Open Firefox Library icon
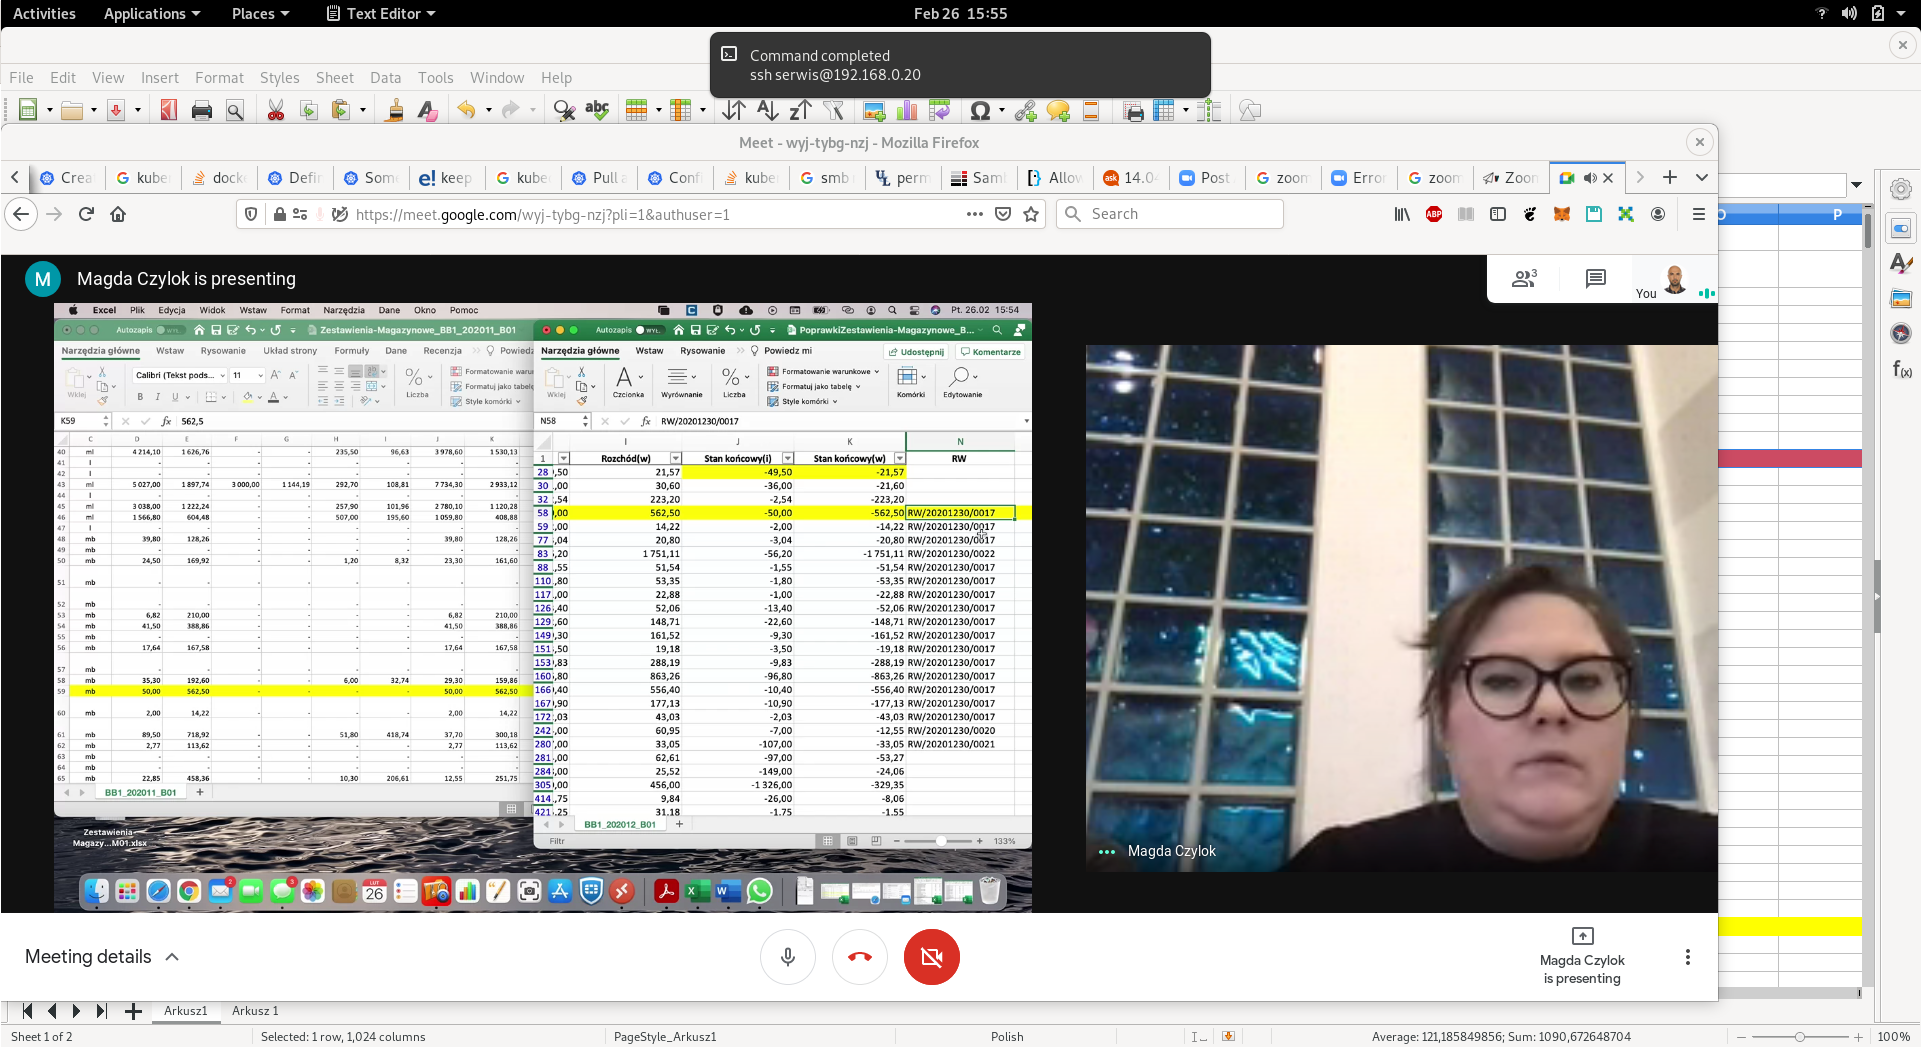Screen dimensions: 1921x1047 [x=1402, y=214]
